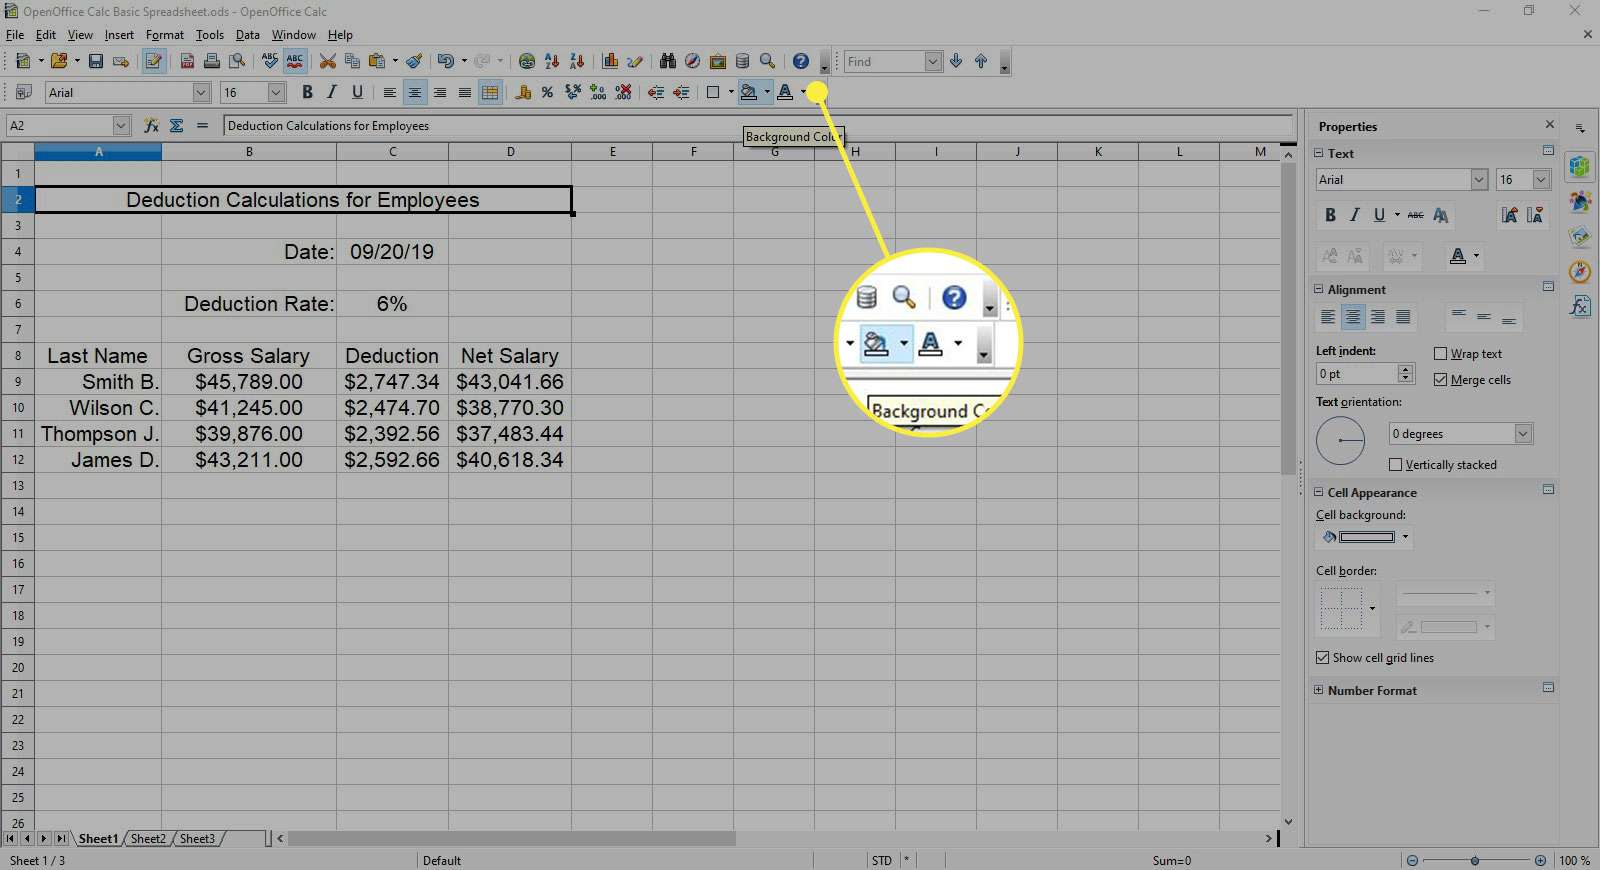This screenshot has height=870, width=1600.
Task: Decrease cell indent
Action: click(x=656, y=92)
